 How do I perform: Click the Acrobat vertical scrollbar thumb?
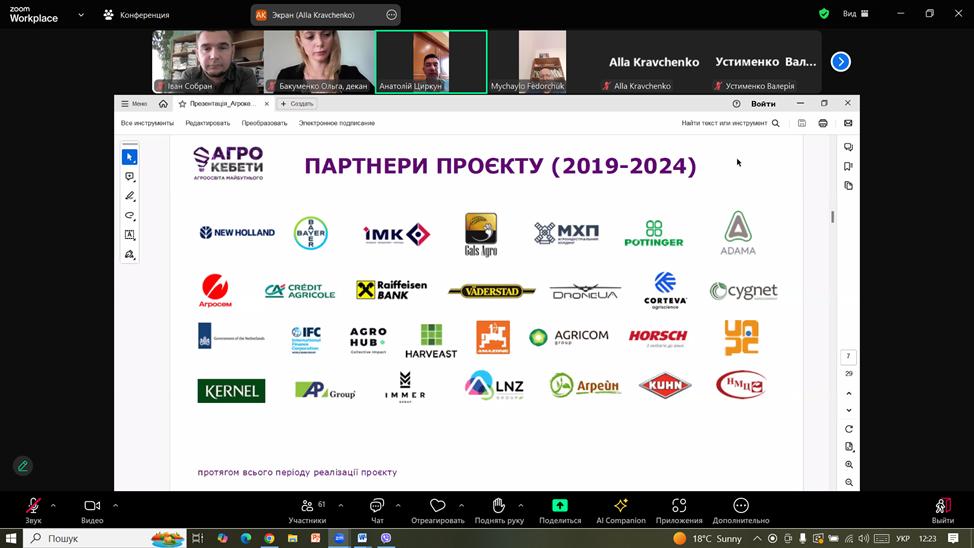pyautogui.click(x=832, y=217)
